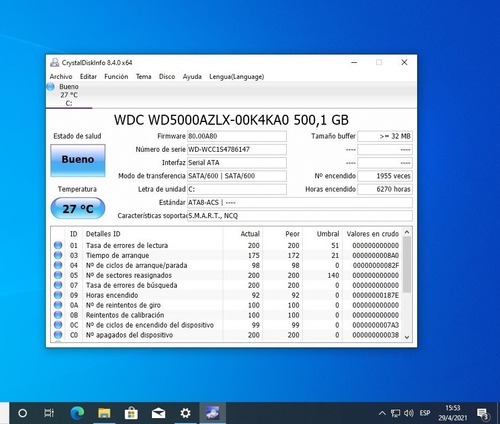500x424 pixels.
Task: Click the Bueno health status button
Action: pyautogui.click(x=78, y=160)
